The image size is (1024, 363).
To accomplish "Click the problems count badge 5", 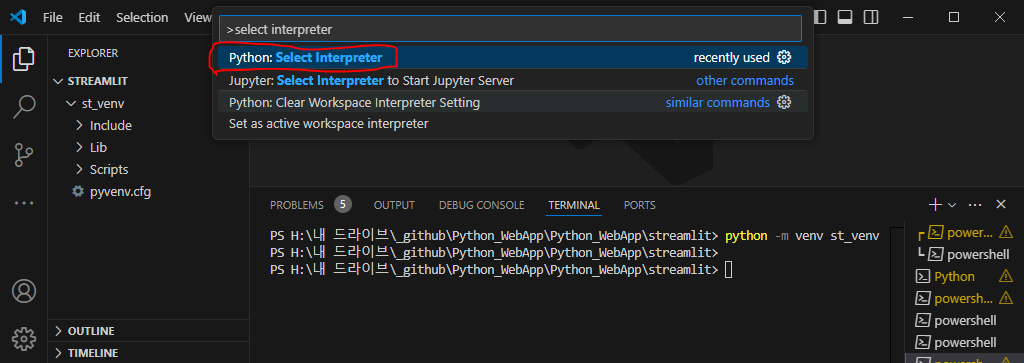I will [343, 205].
